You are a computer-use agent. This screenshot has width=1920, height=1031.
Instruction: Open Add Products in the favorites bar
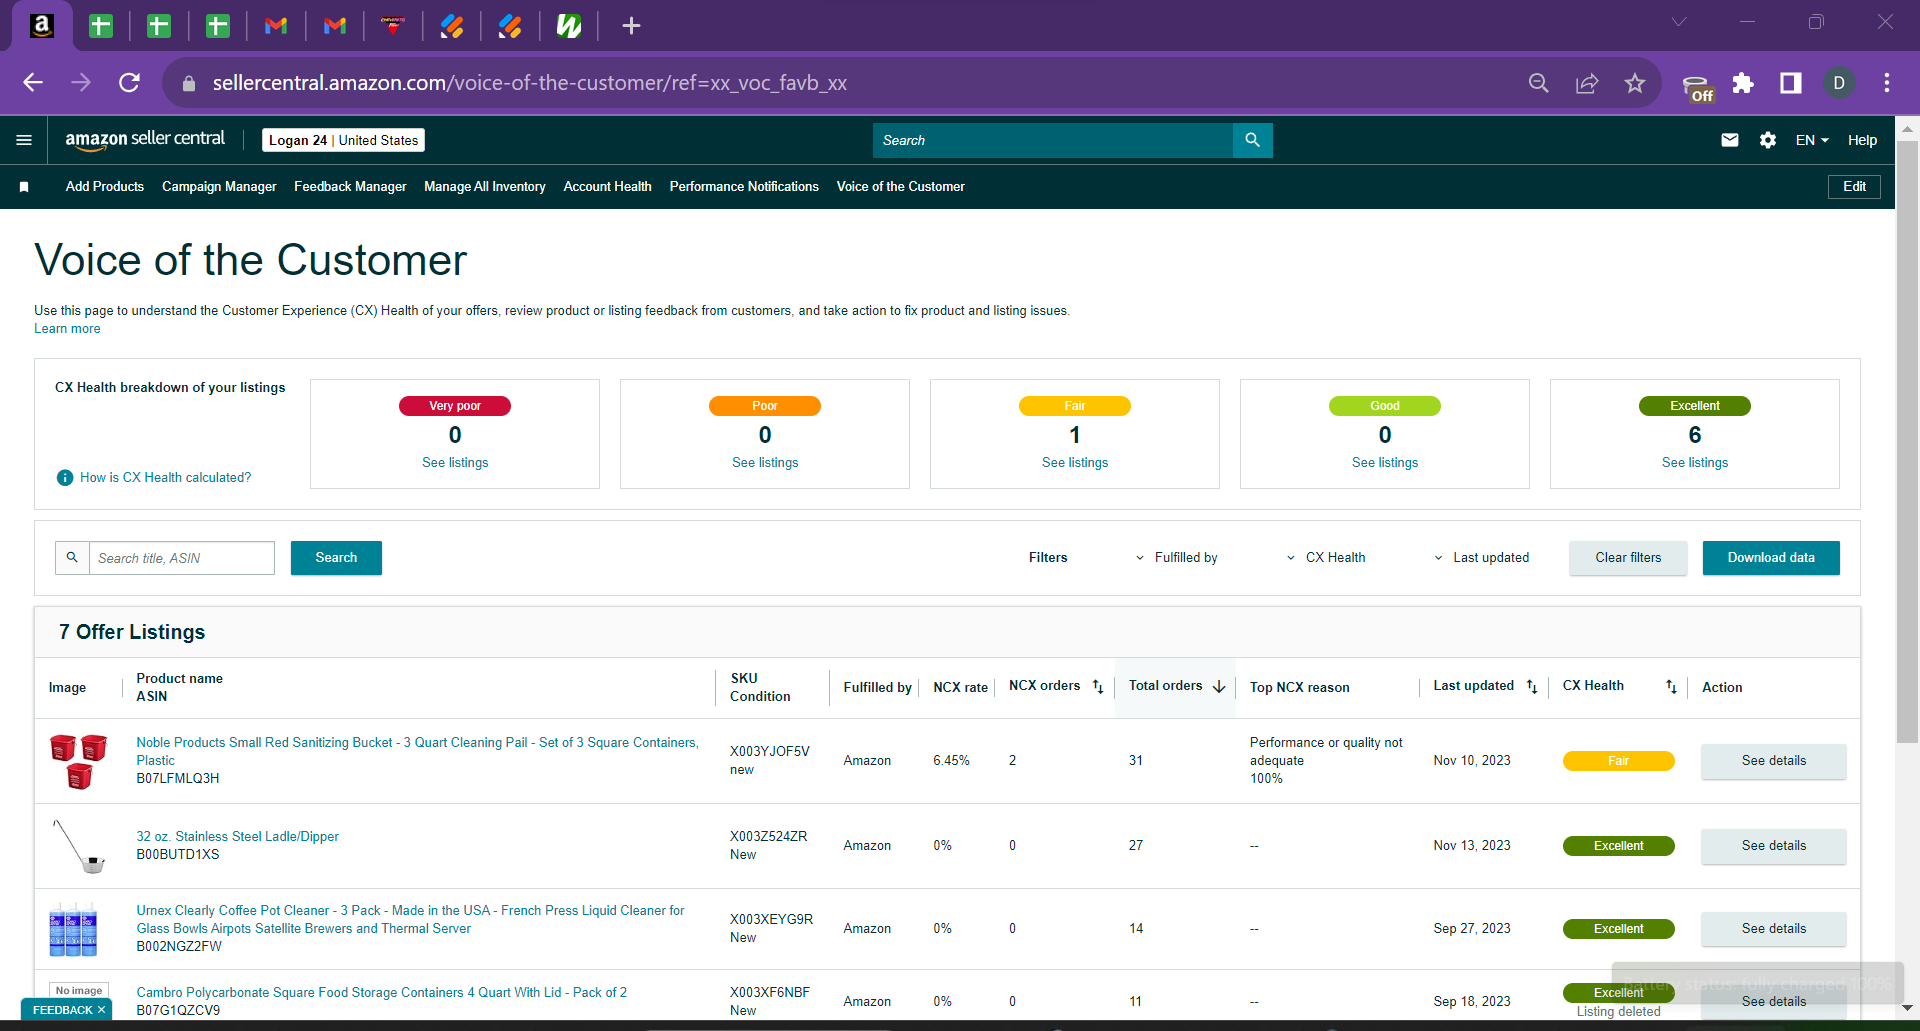105,187
